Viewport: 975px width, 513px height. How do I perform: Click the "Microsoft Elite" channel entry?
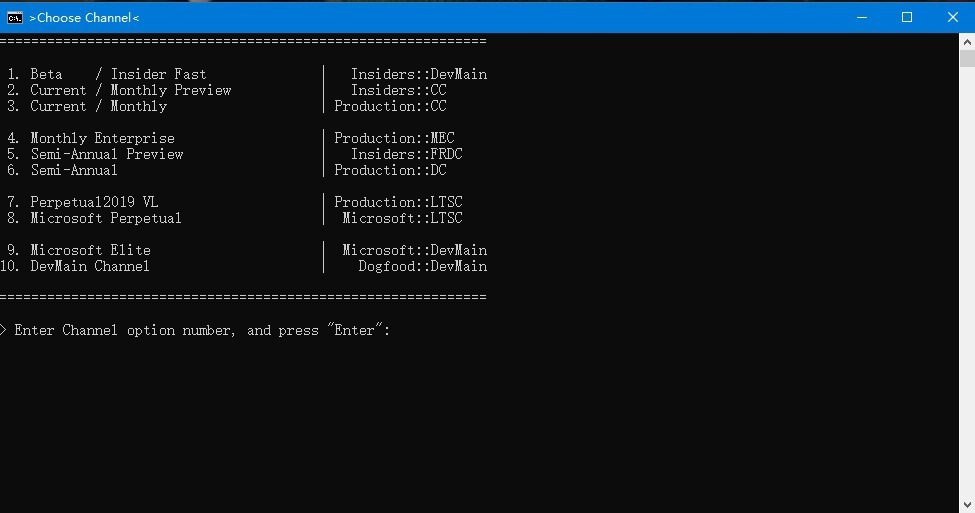[x=90, y=250]
